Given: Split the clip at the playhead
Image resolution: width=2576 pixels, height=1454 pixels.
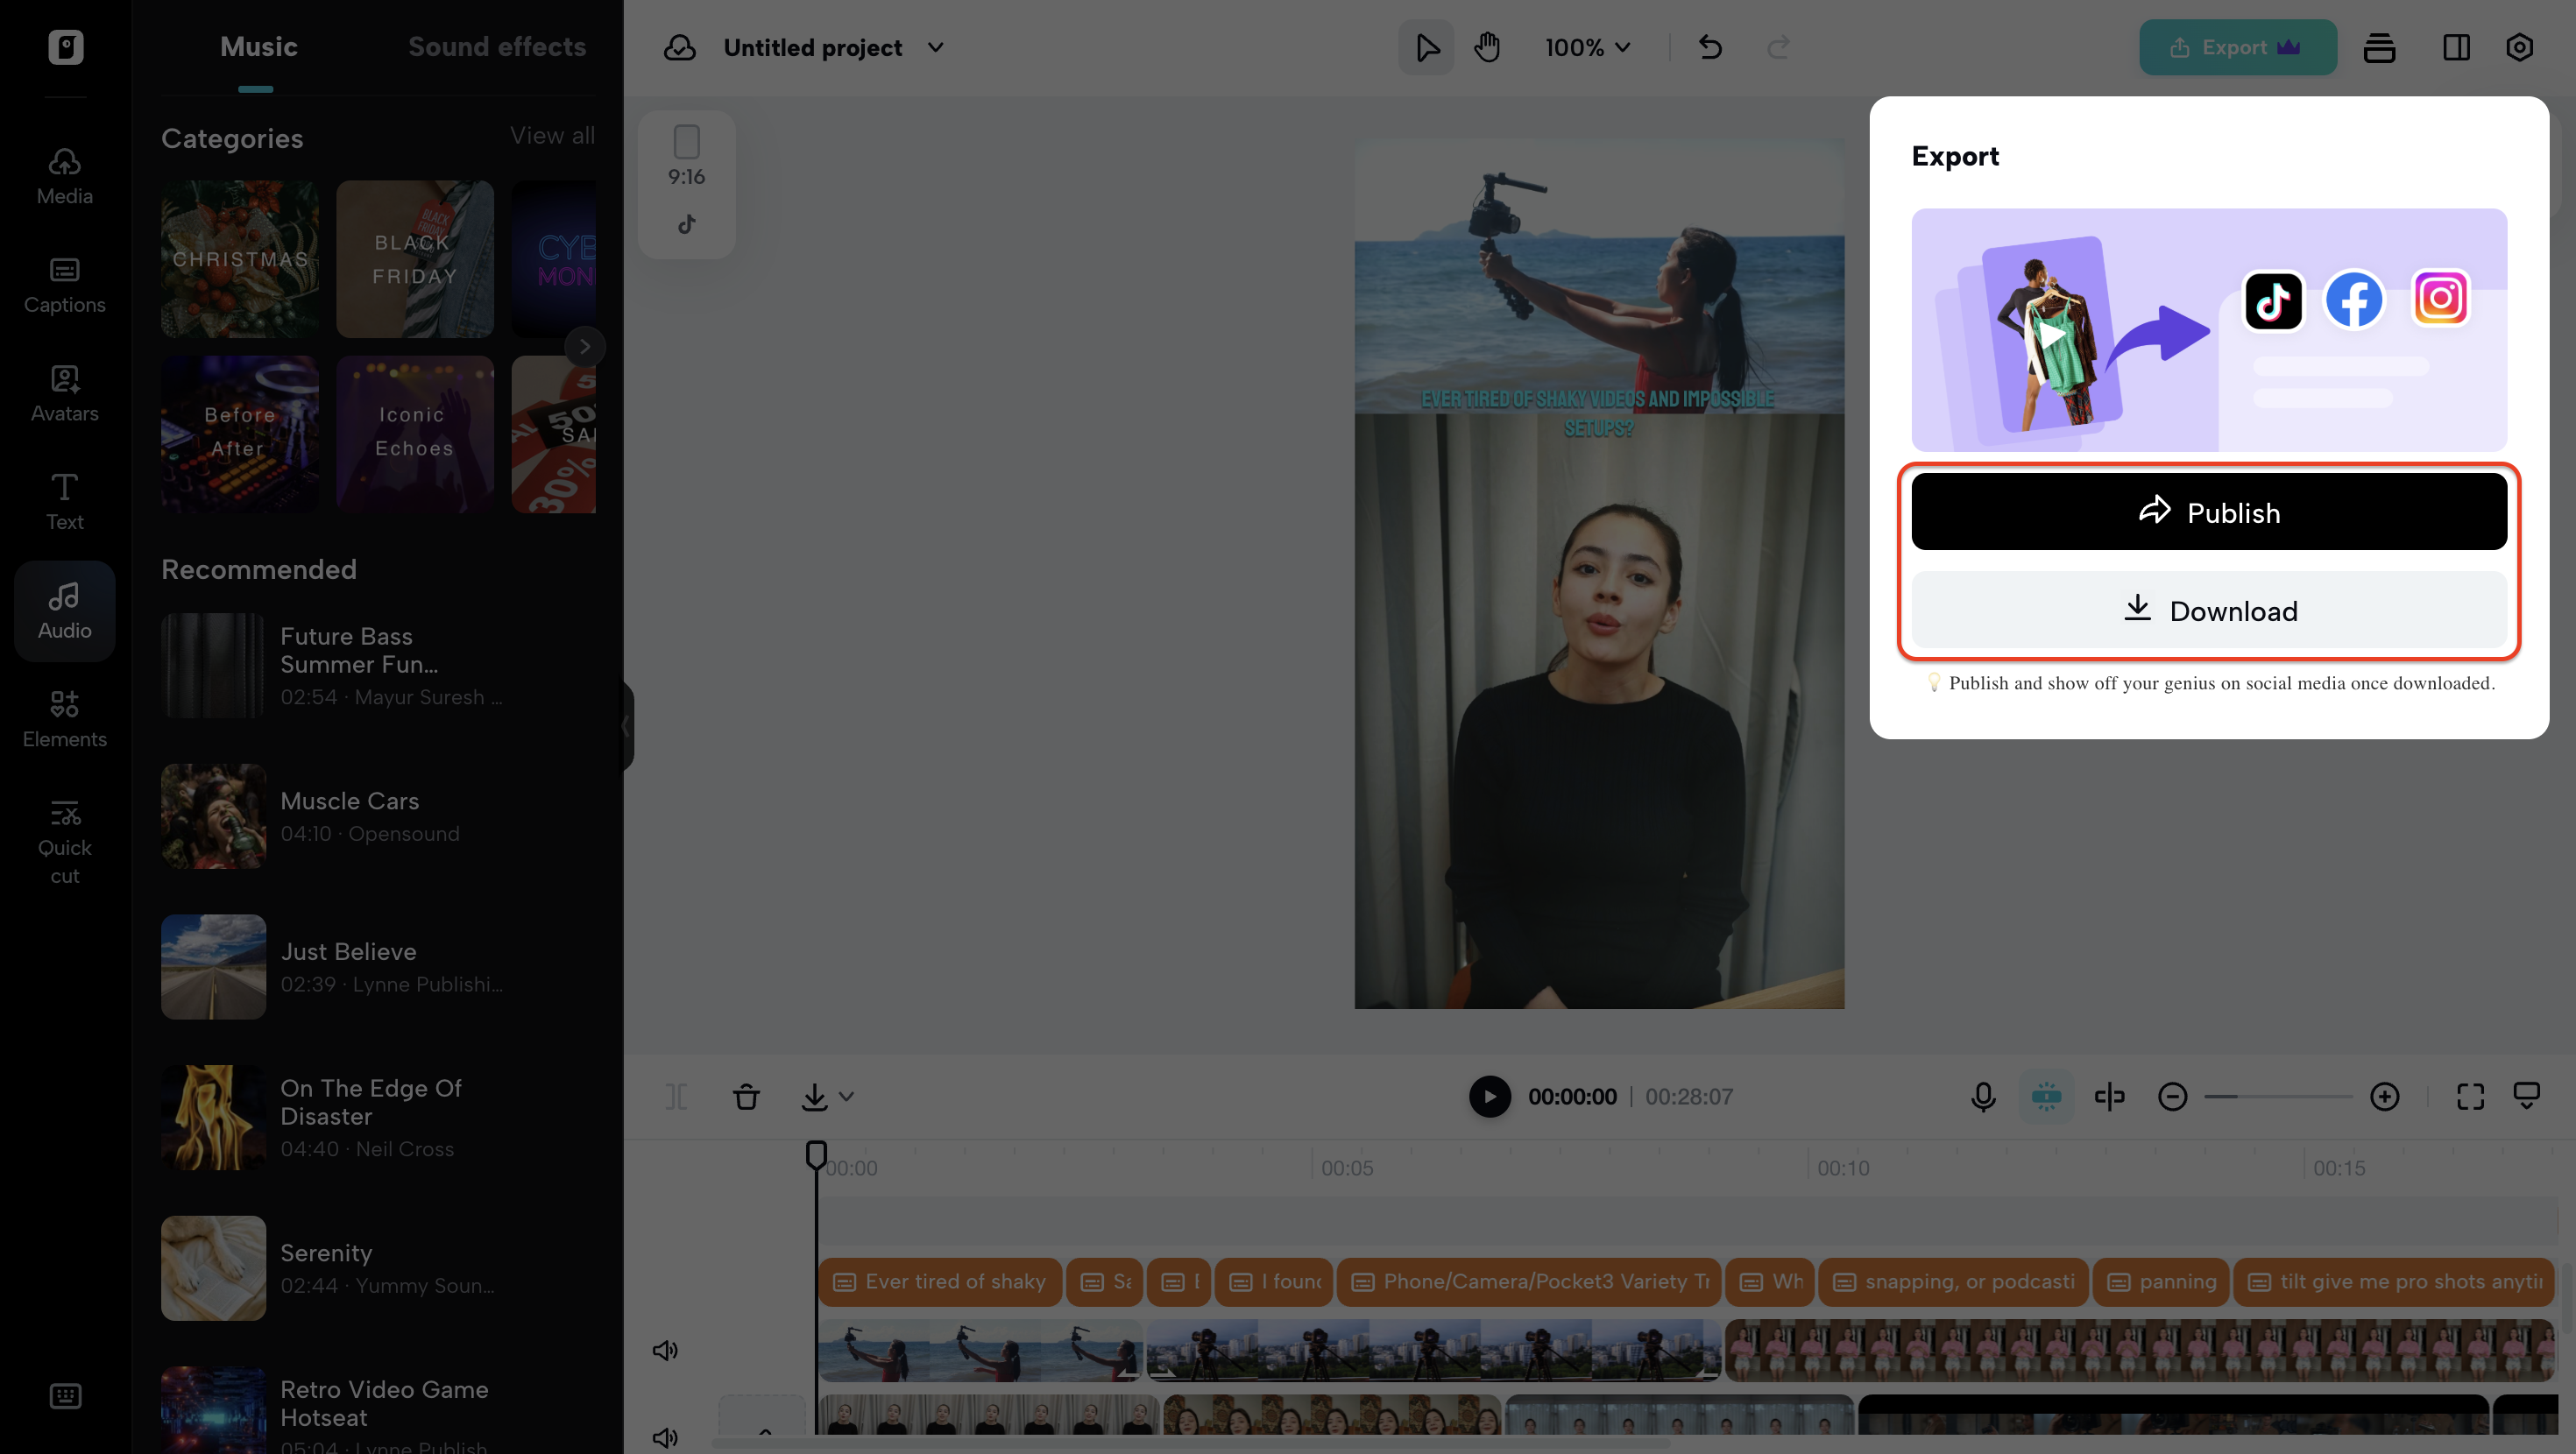Looking at the screenshot, I should coord(676,1096).
